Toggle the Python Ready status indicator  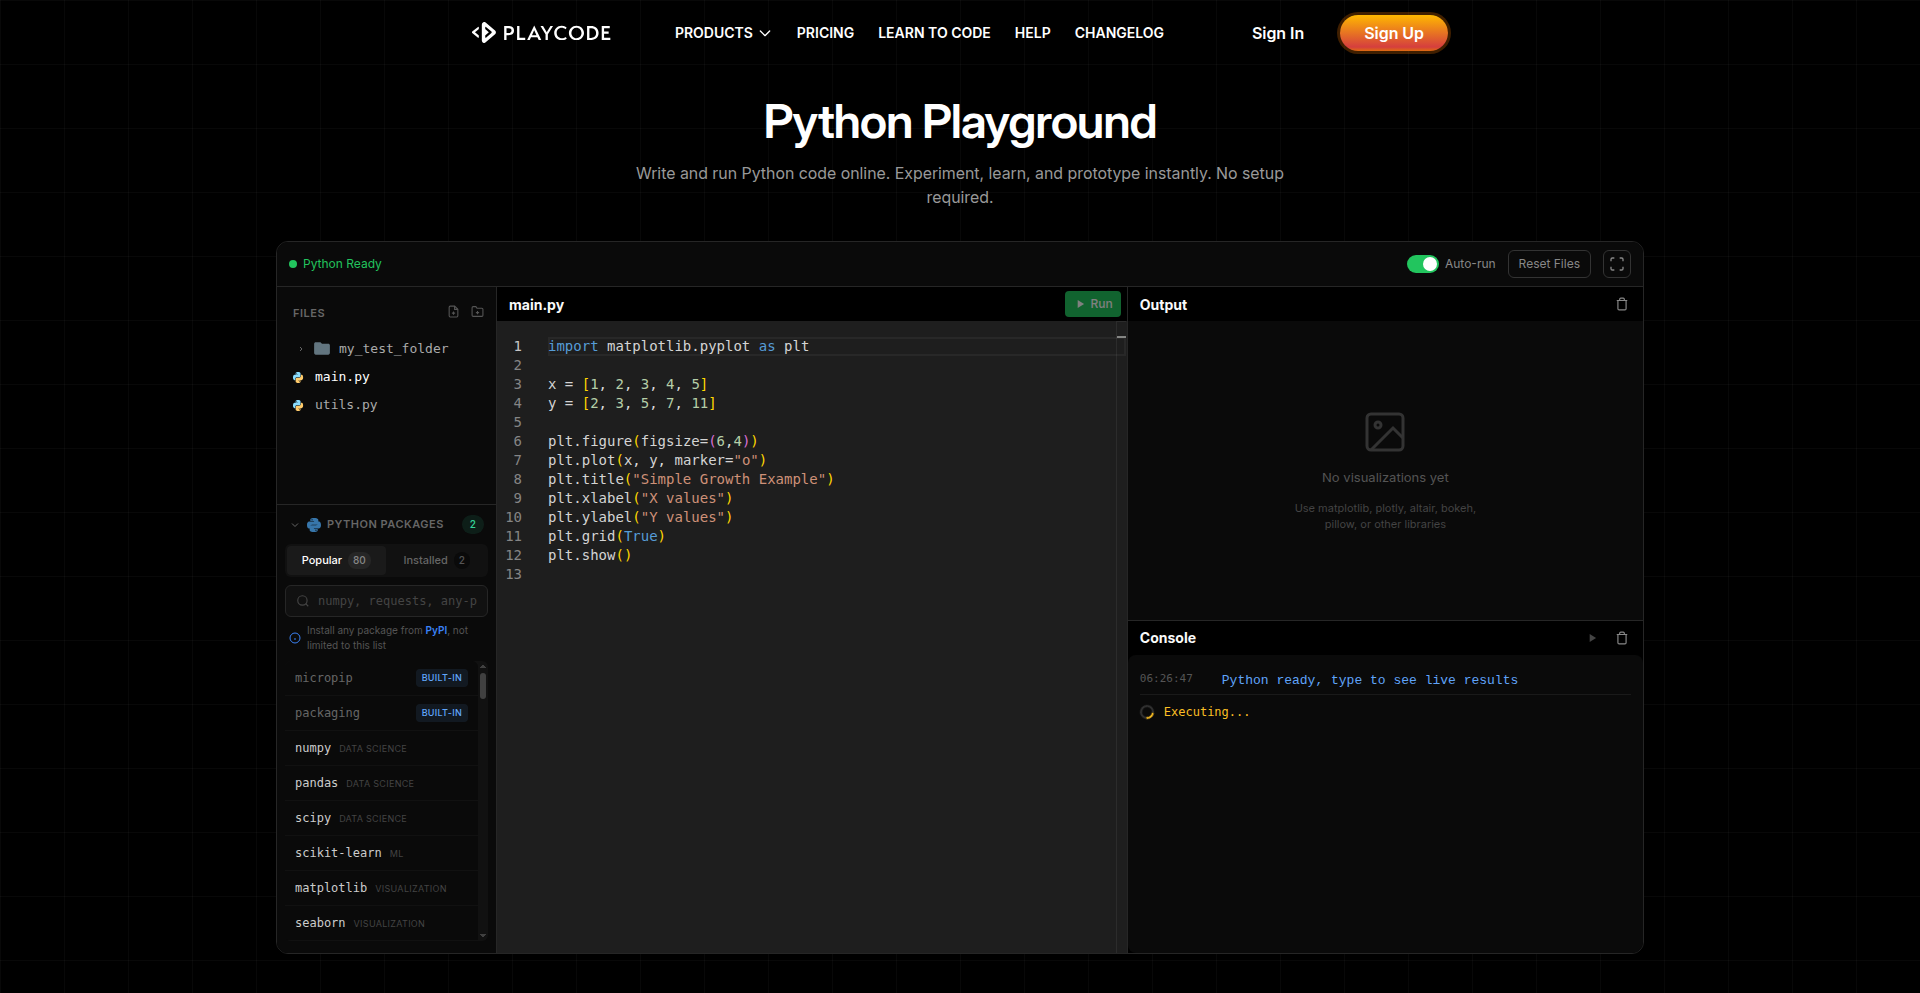(294, 263)
